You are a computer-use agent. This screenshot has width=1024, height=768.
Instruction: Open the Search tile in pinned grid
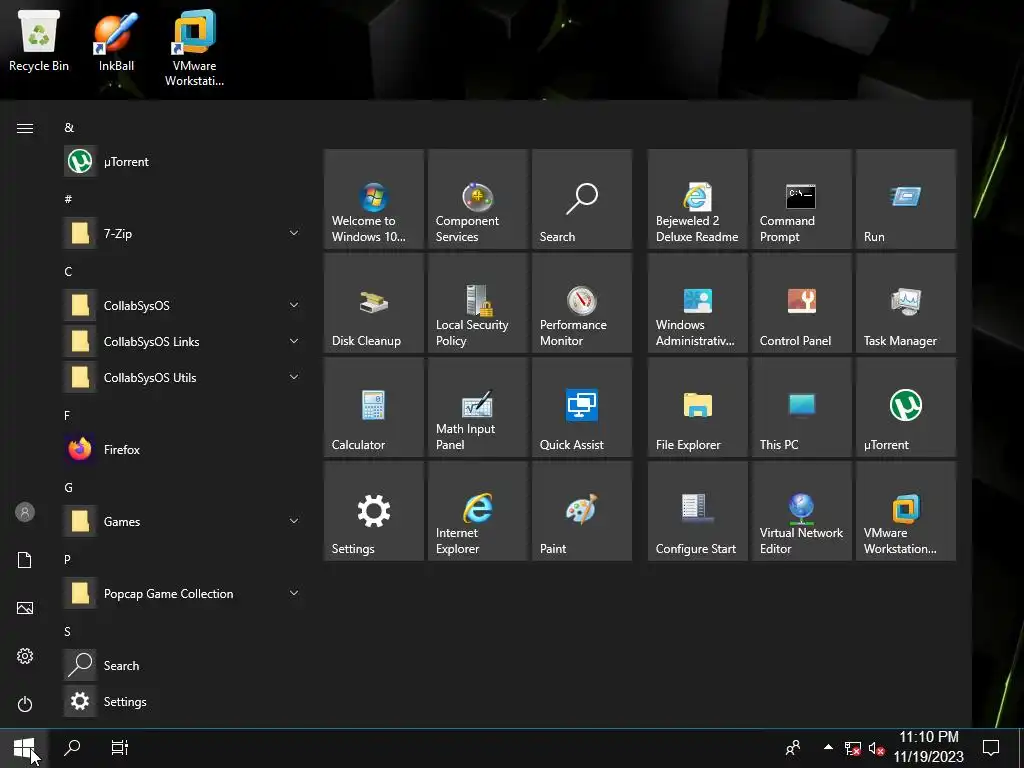(582, 199)
